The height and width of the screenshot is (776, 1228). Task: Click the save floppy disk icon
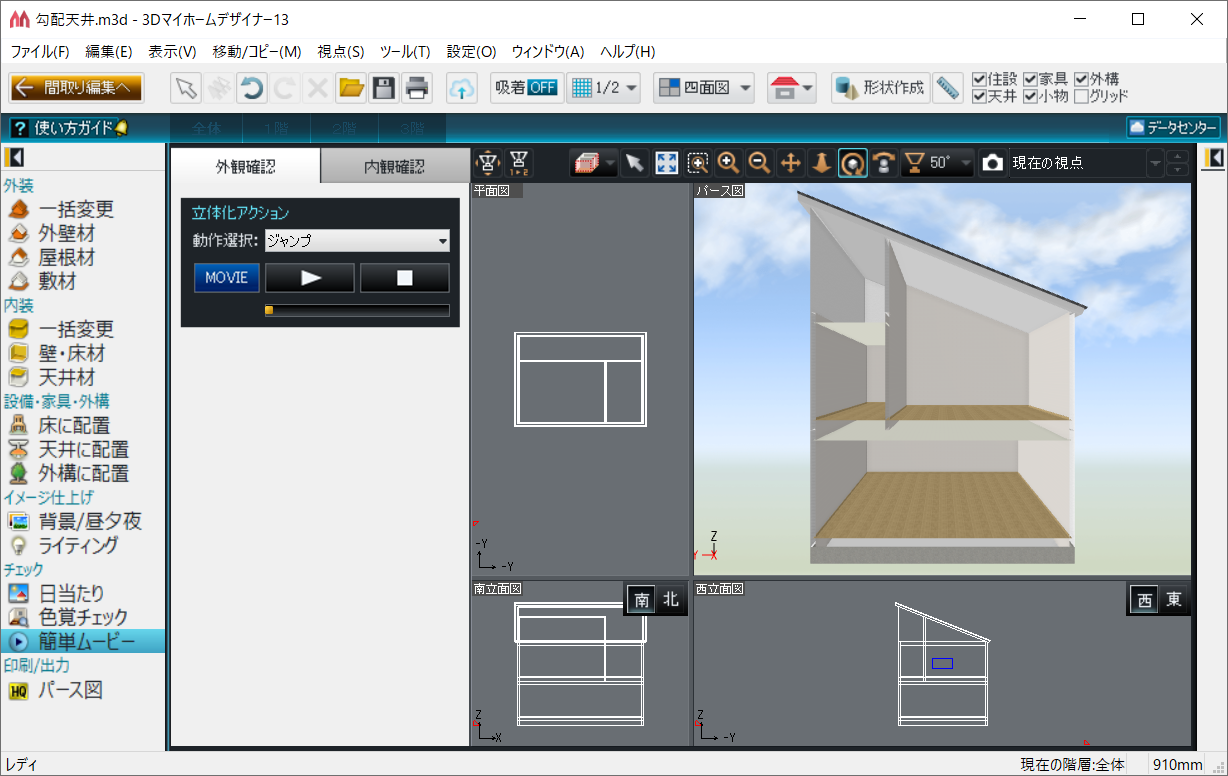tap(383, 88)
